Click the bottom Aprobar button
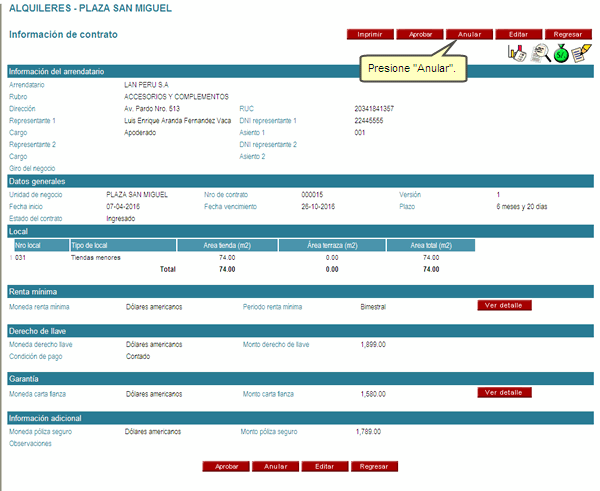 227,466
